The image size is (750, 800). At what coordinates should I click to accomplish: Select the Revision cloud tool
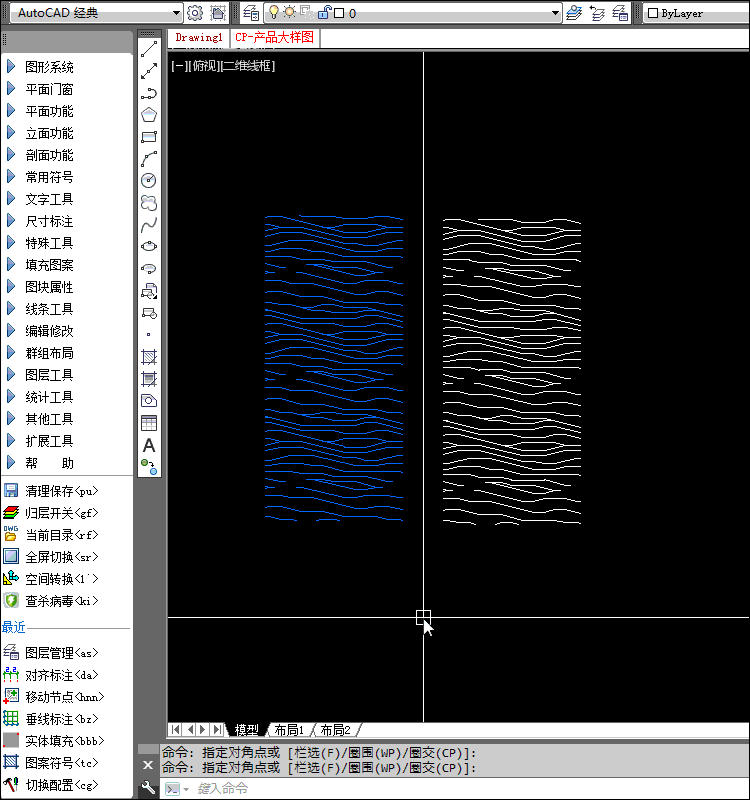pos(149,203)
